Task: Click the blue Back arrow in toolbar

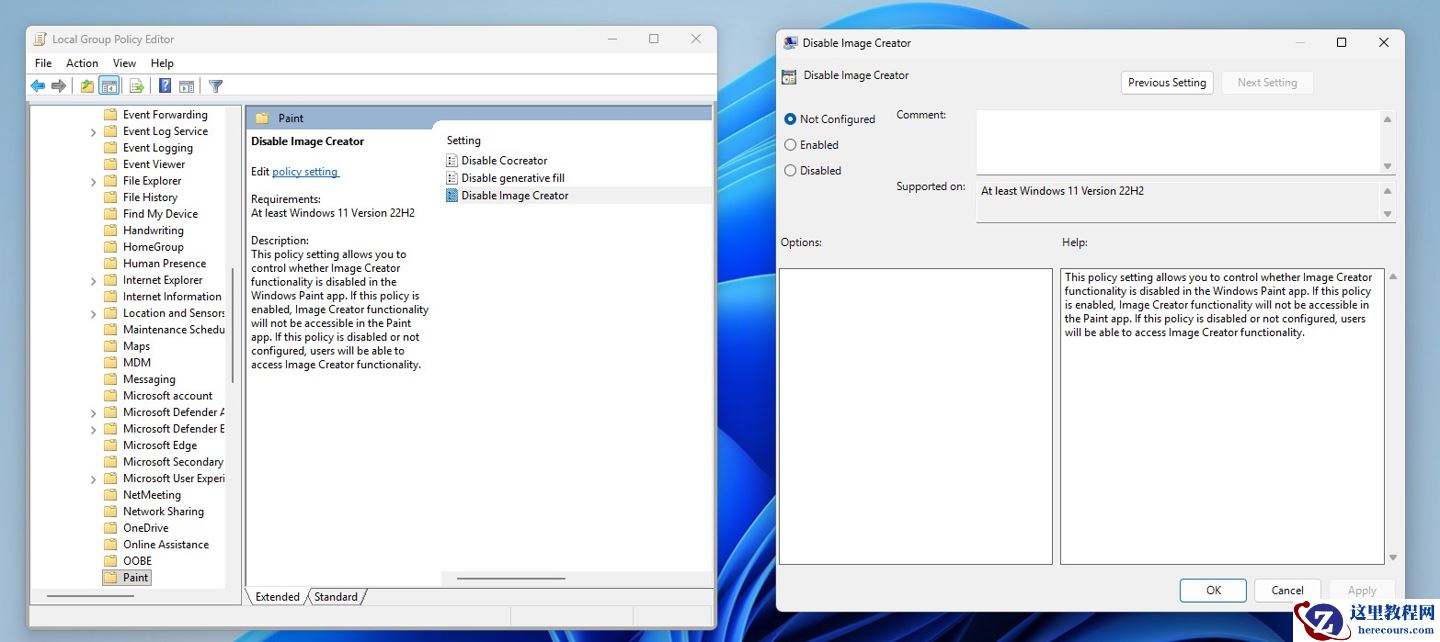Action: pyautogui.click(x=37, y=86)
